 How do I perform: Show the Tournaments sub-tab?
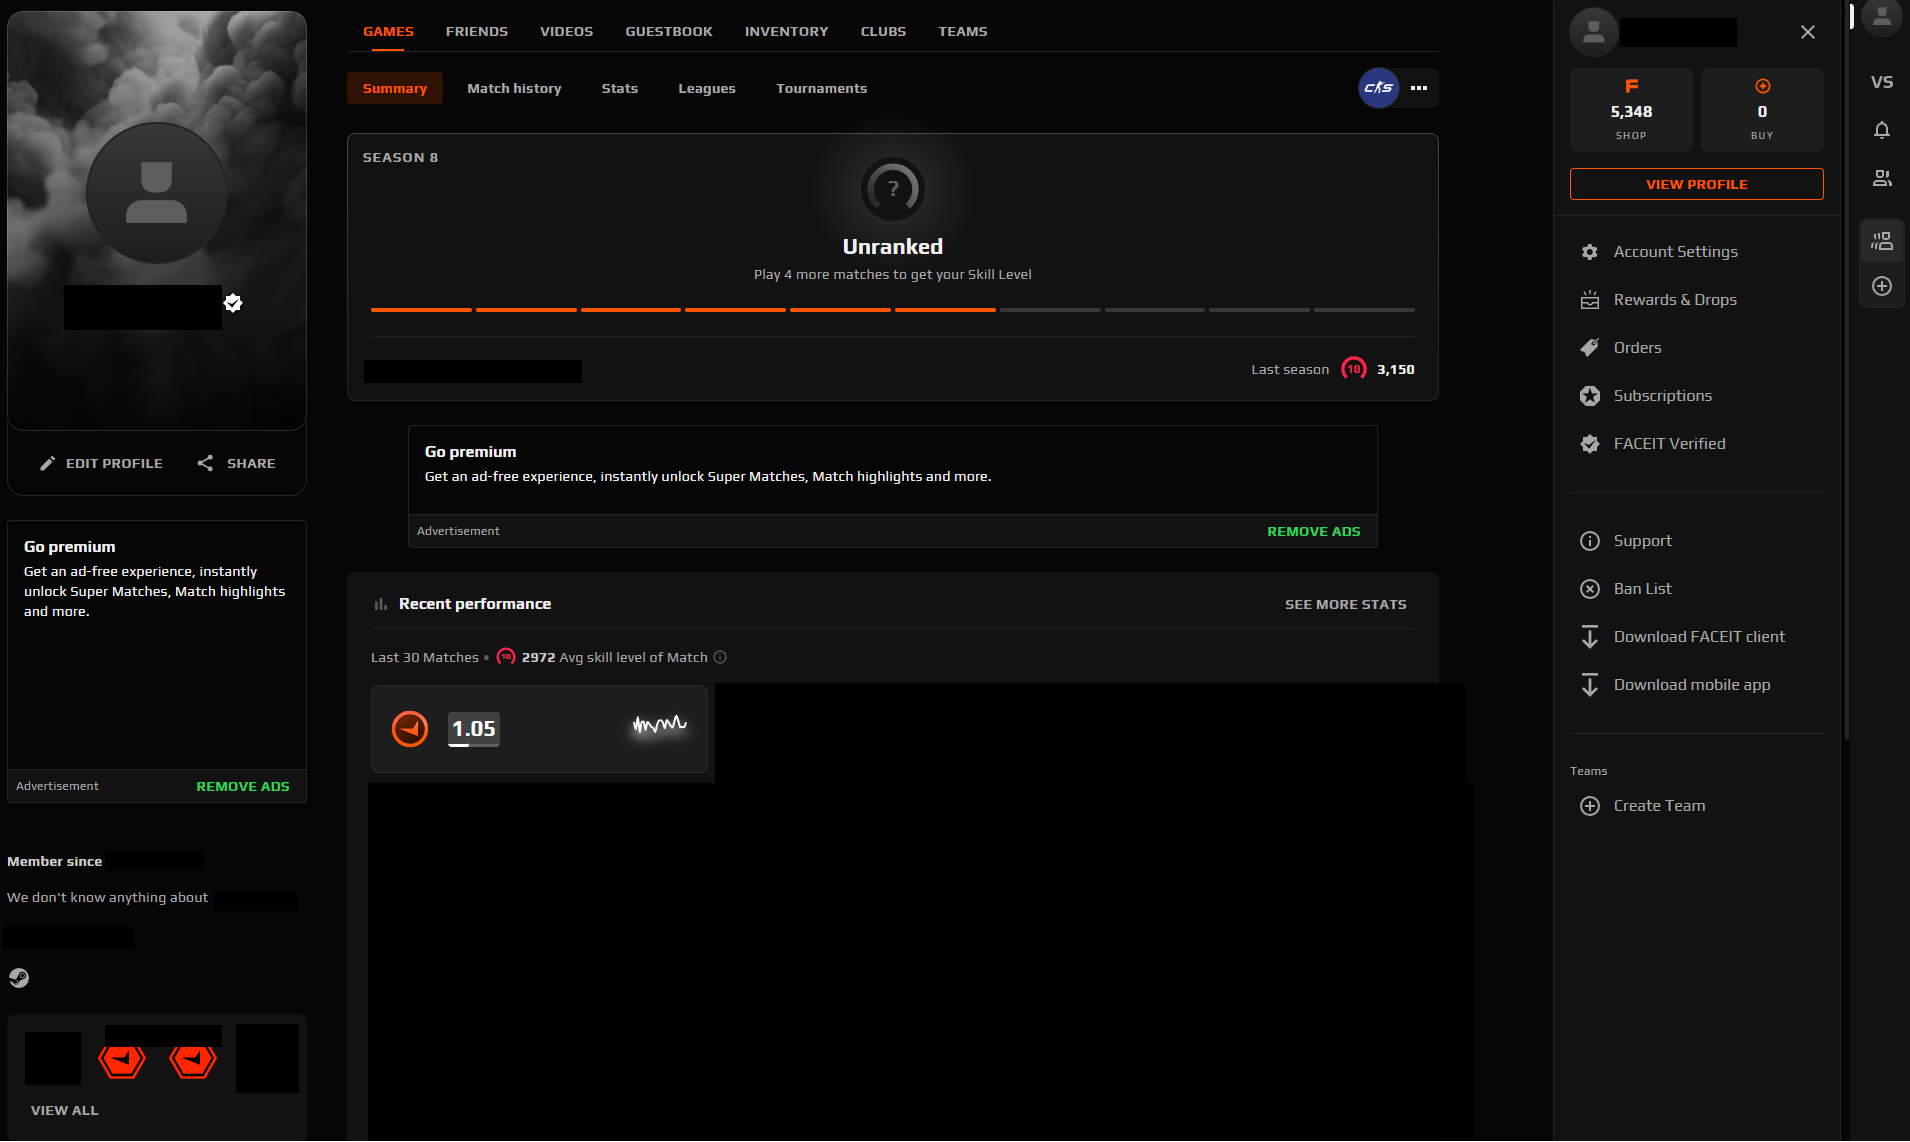point(822,88)
